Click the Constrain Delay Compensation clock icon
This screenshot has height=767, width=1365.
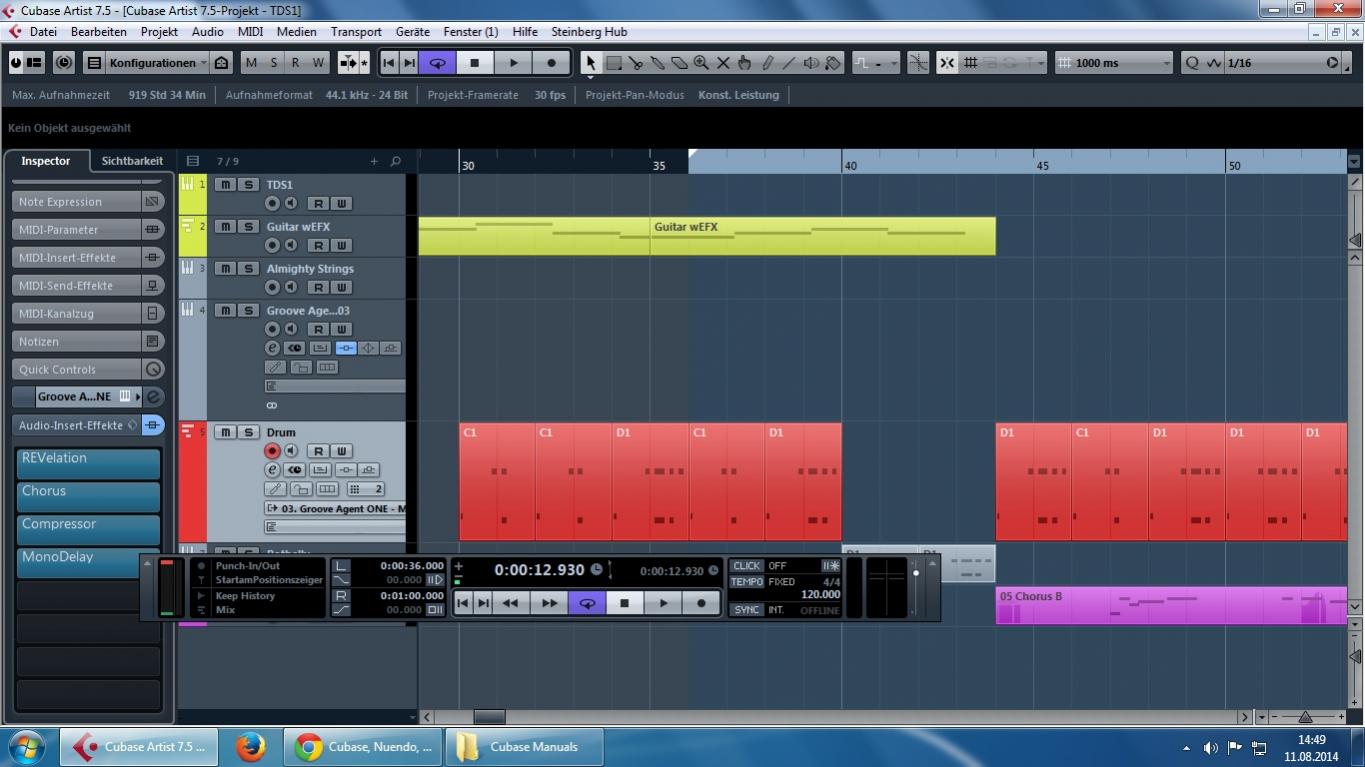[x=64, y=62]
